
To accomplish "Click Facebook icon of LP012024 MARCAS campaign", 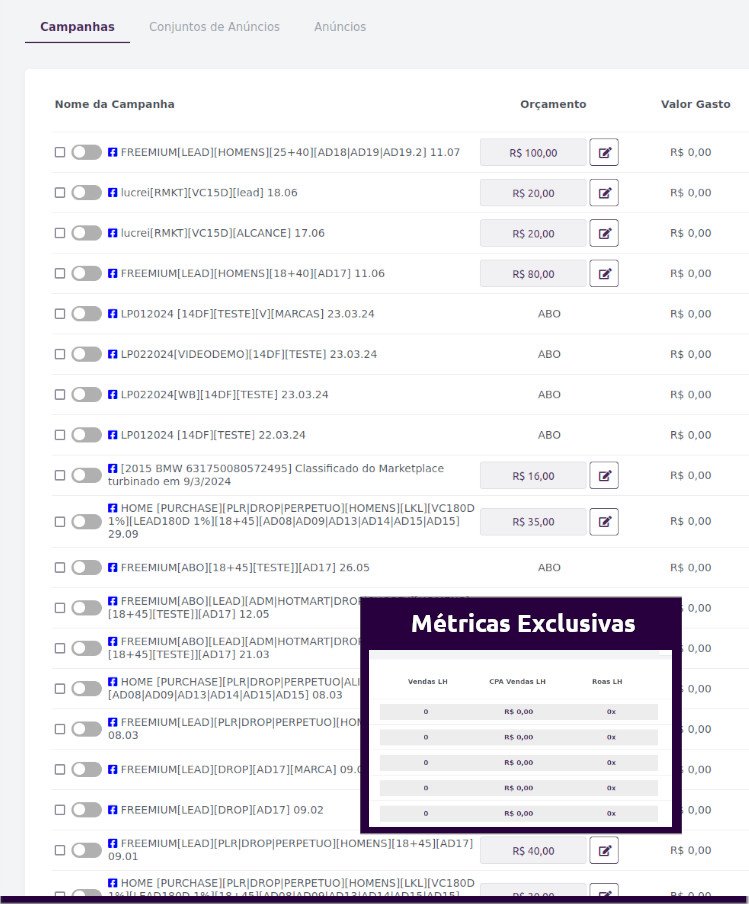I will click(x=113, y=314).
